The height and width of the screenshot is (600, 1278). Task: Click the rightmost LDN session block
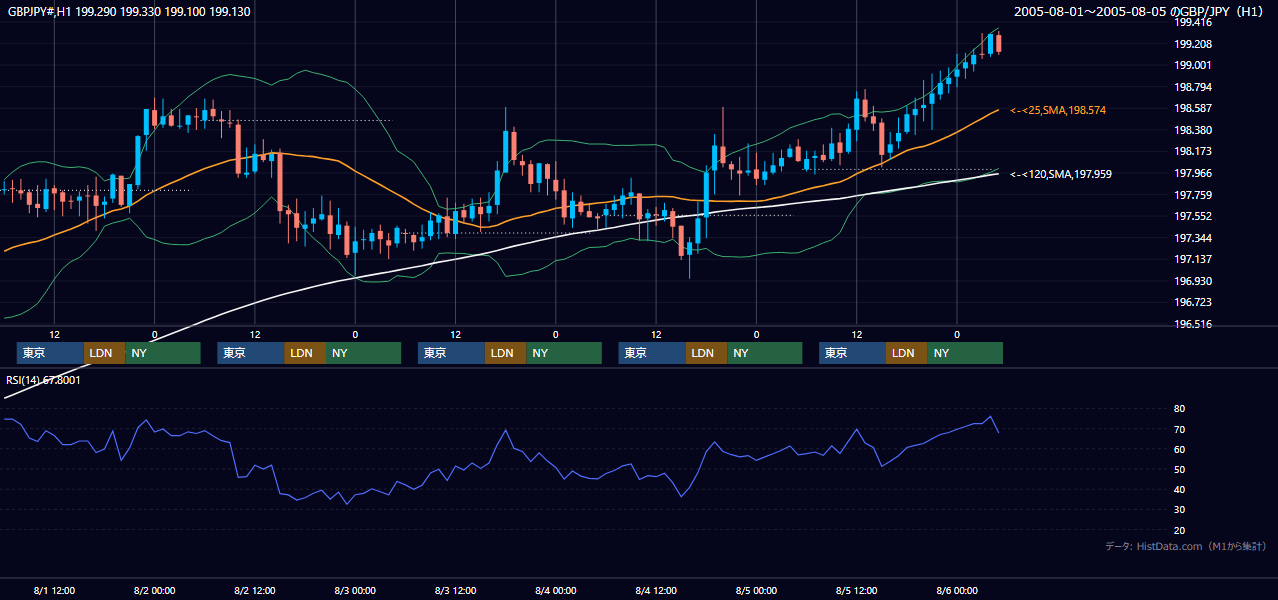[x=906, y=353]
